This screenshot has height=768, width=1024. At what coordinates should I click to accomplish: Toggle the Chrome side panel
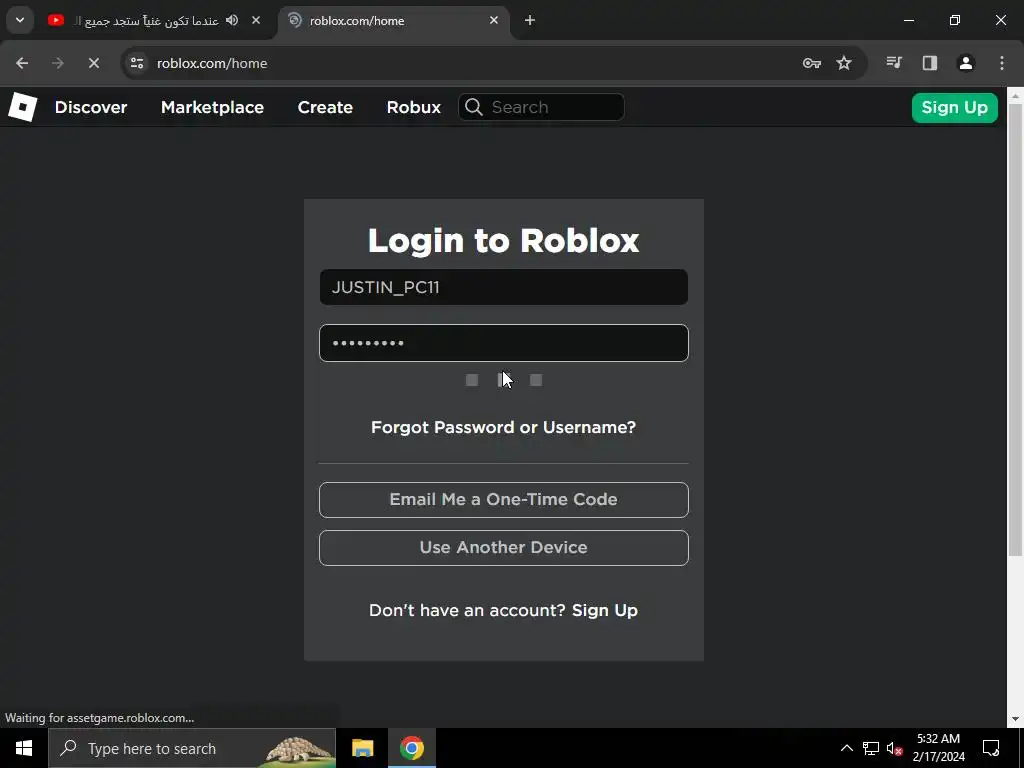pyautogui.click(x=930, y=63)
